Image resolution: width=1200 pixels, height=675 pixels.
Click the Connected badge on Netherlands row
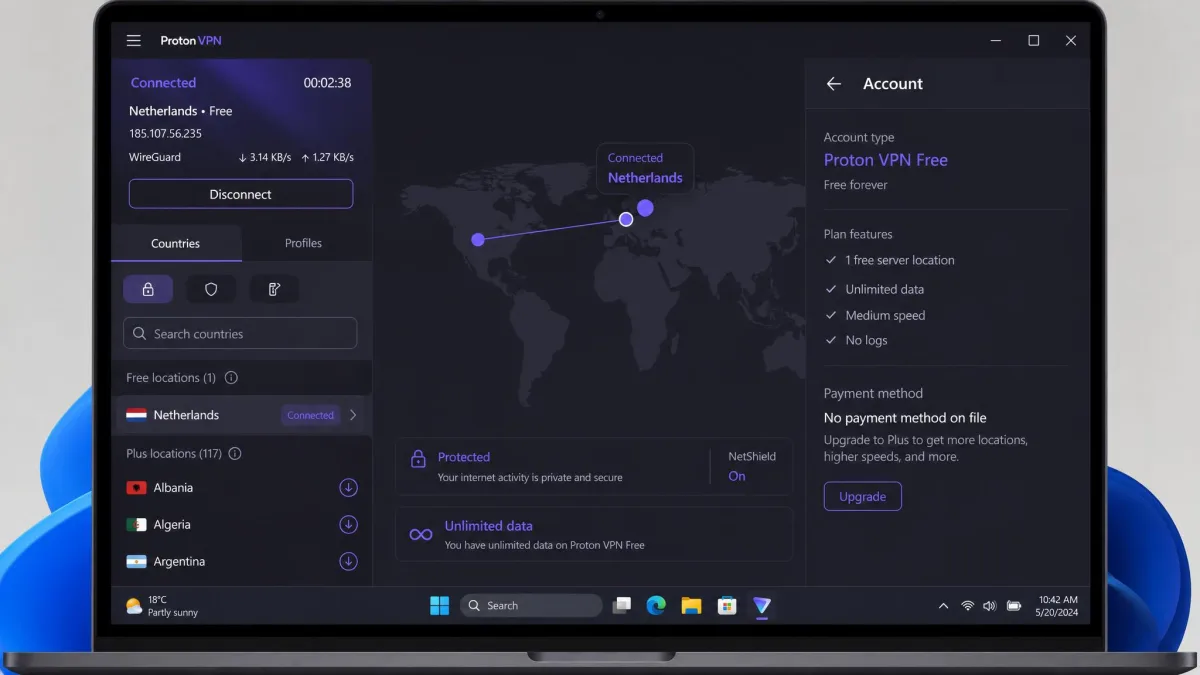coord(311,415)
